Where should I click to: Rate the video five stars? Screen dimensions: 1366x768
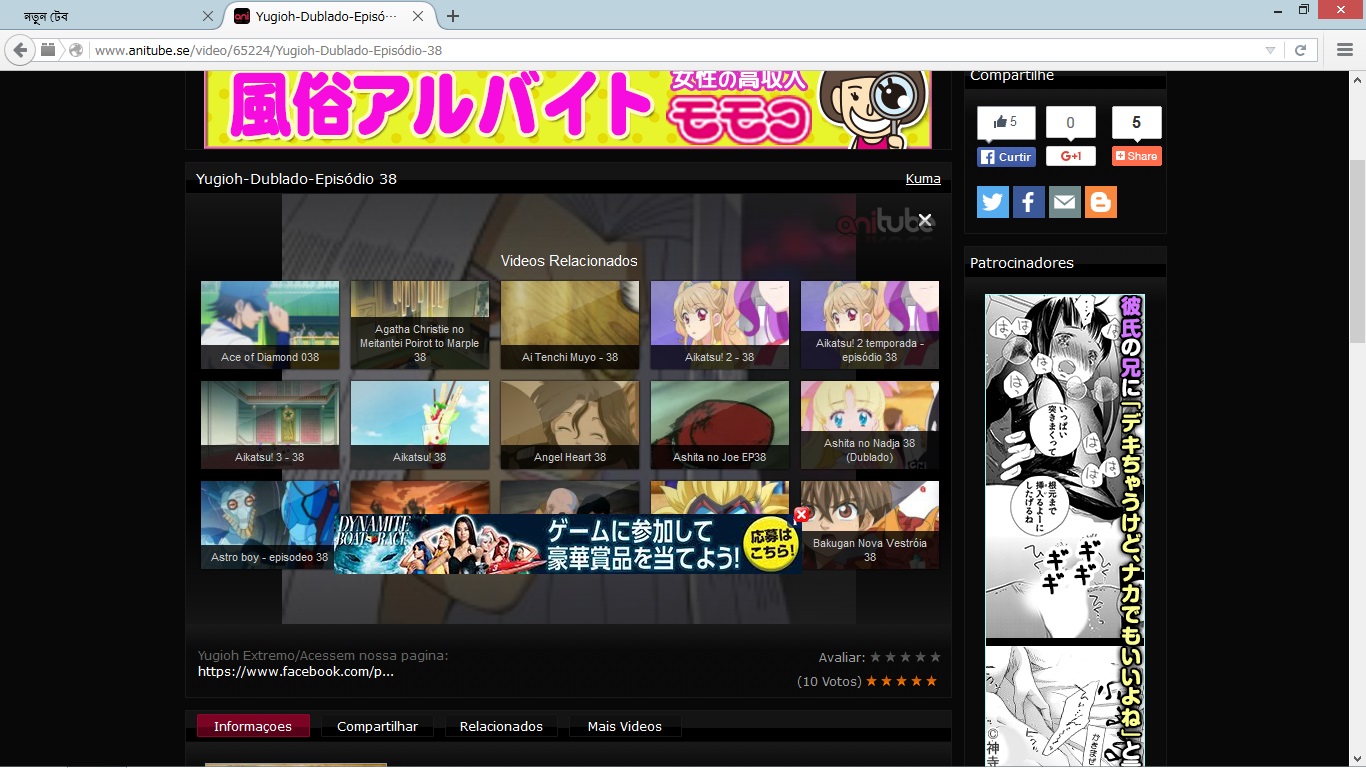[x=935, y=657]
